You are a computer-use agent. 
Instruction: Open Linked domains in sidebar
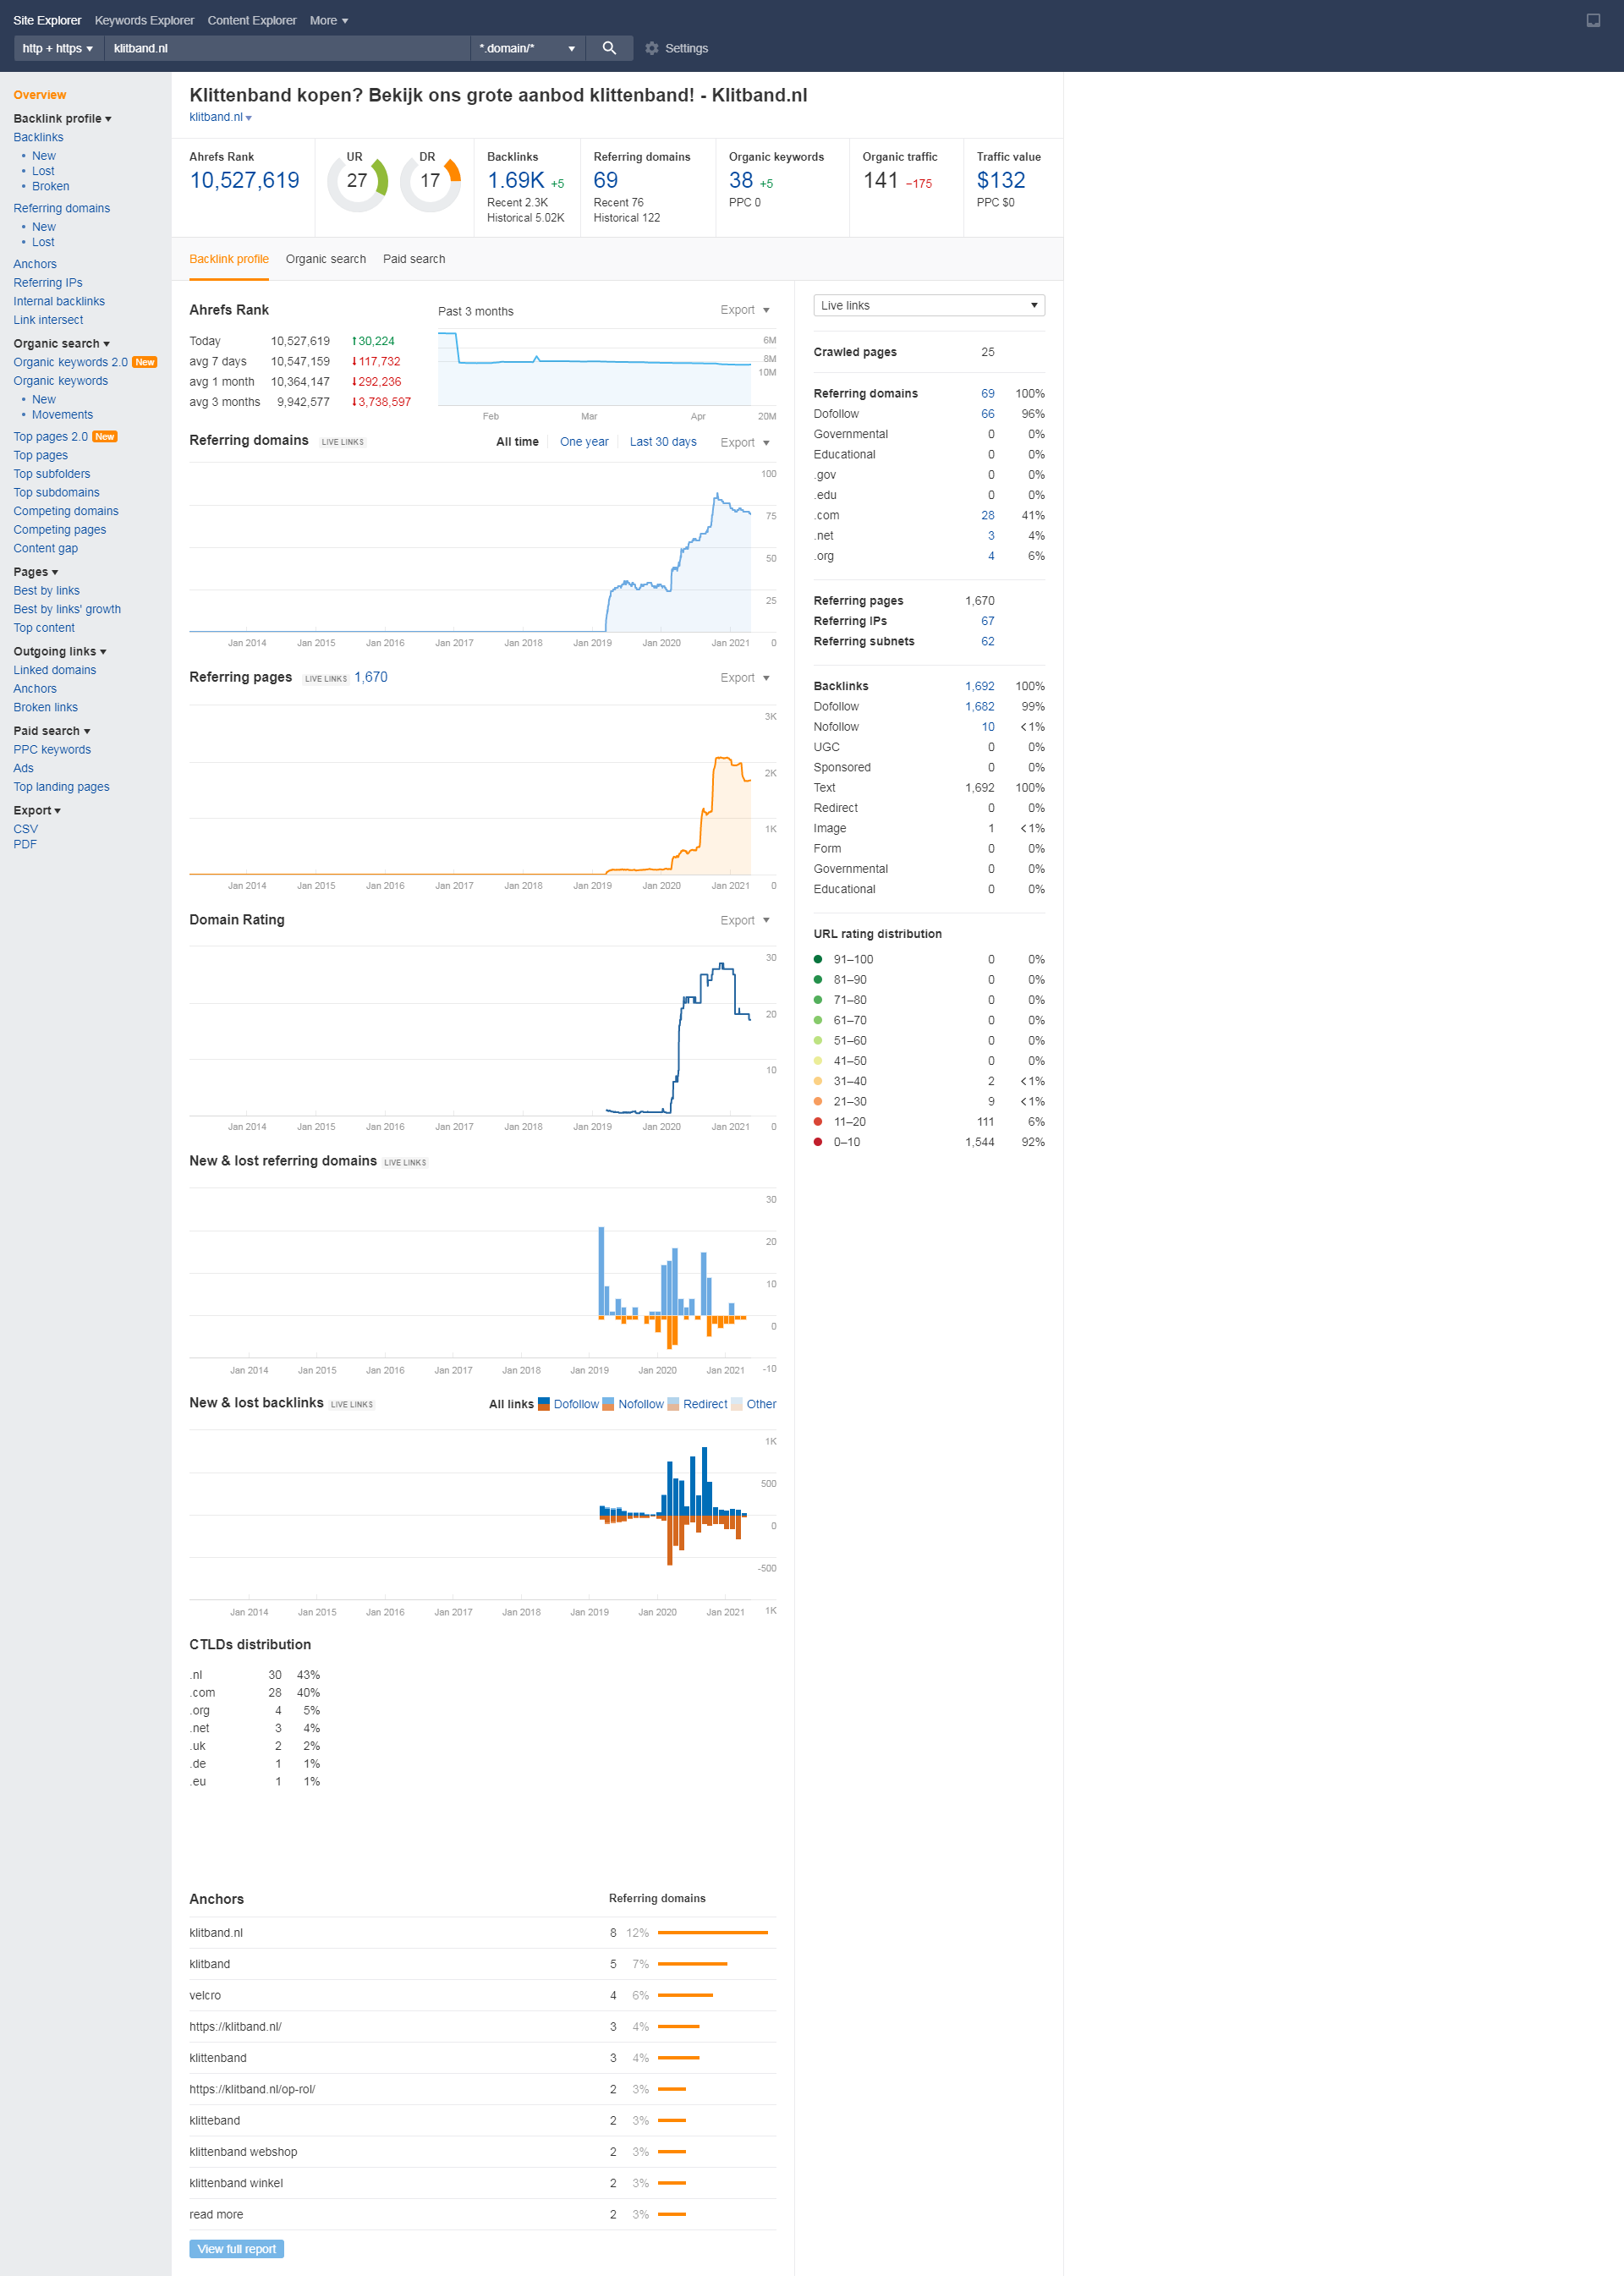click(x=55, y=670)
